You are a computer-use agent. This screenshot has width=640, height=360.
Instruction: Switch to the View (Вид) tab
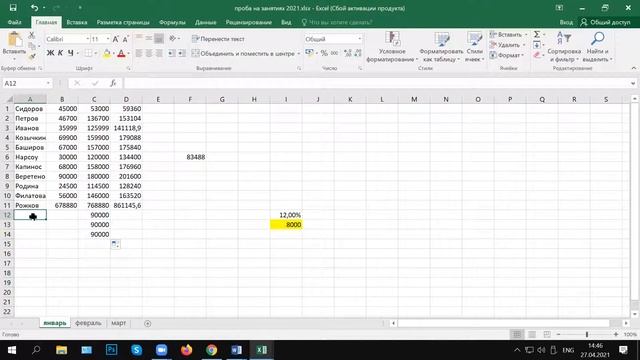pyautogui.click(x=286, y=22)
